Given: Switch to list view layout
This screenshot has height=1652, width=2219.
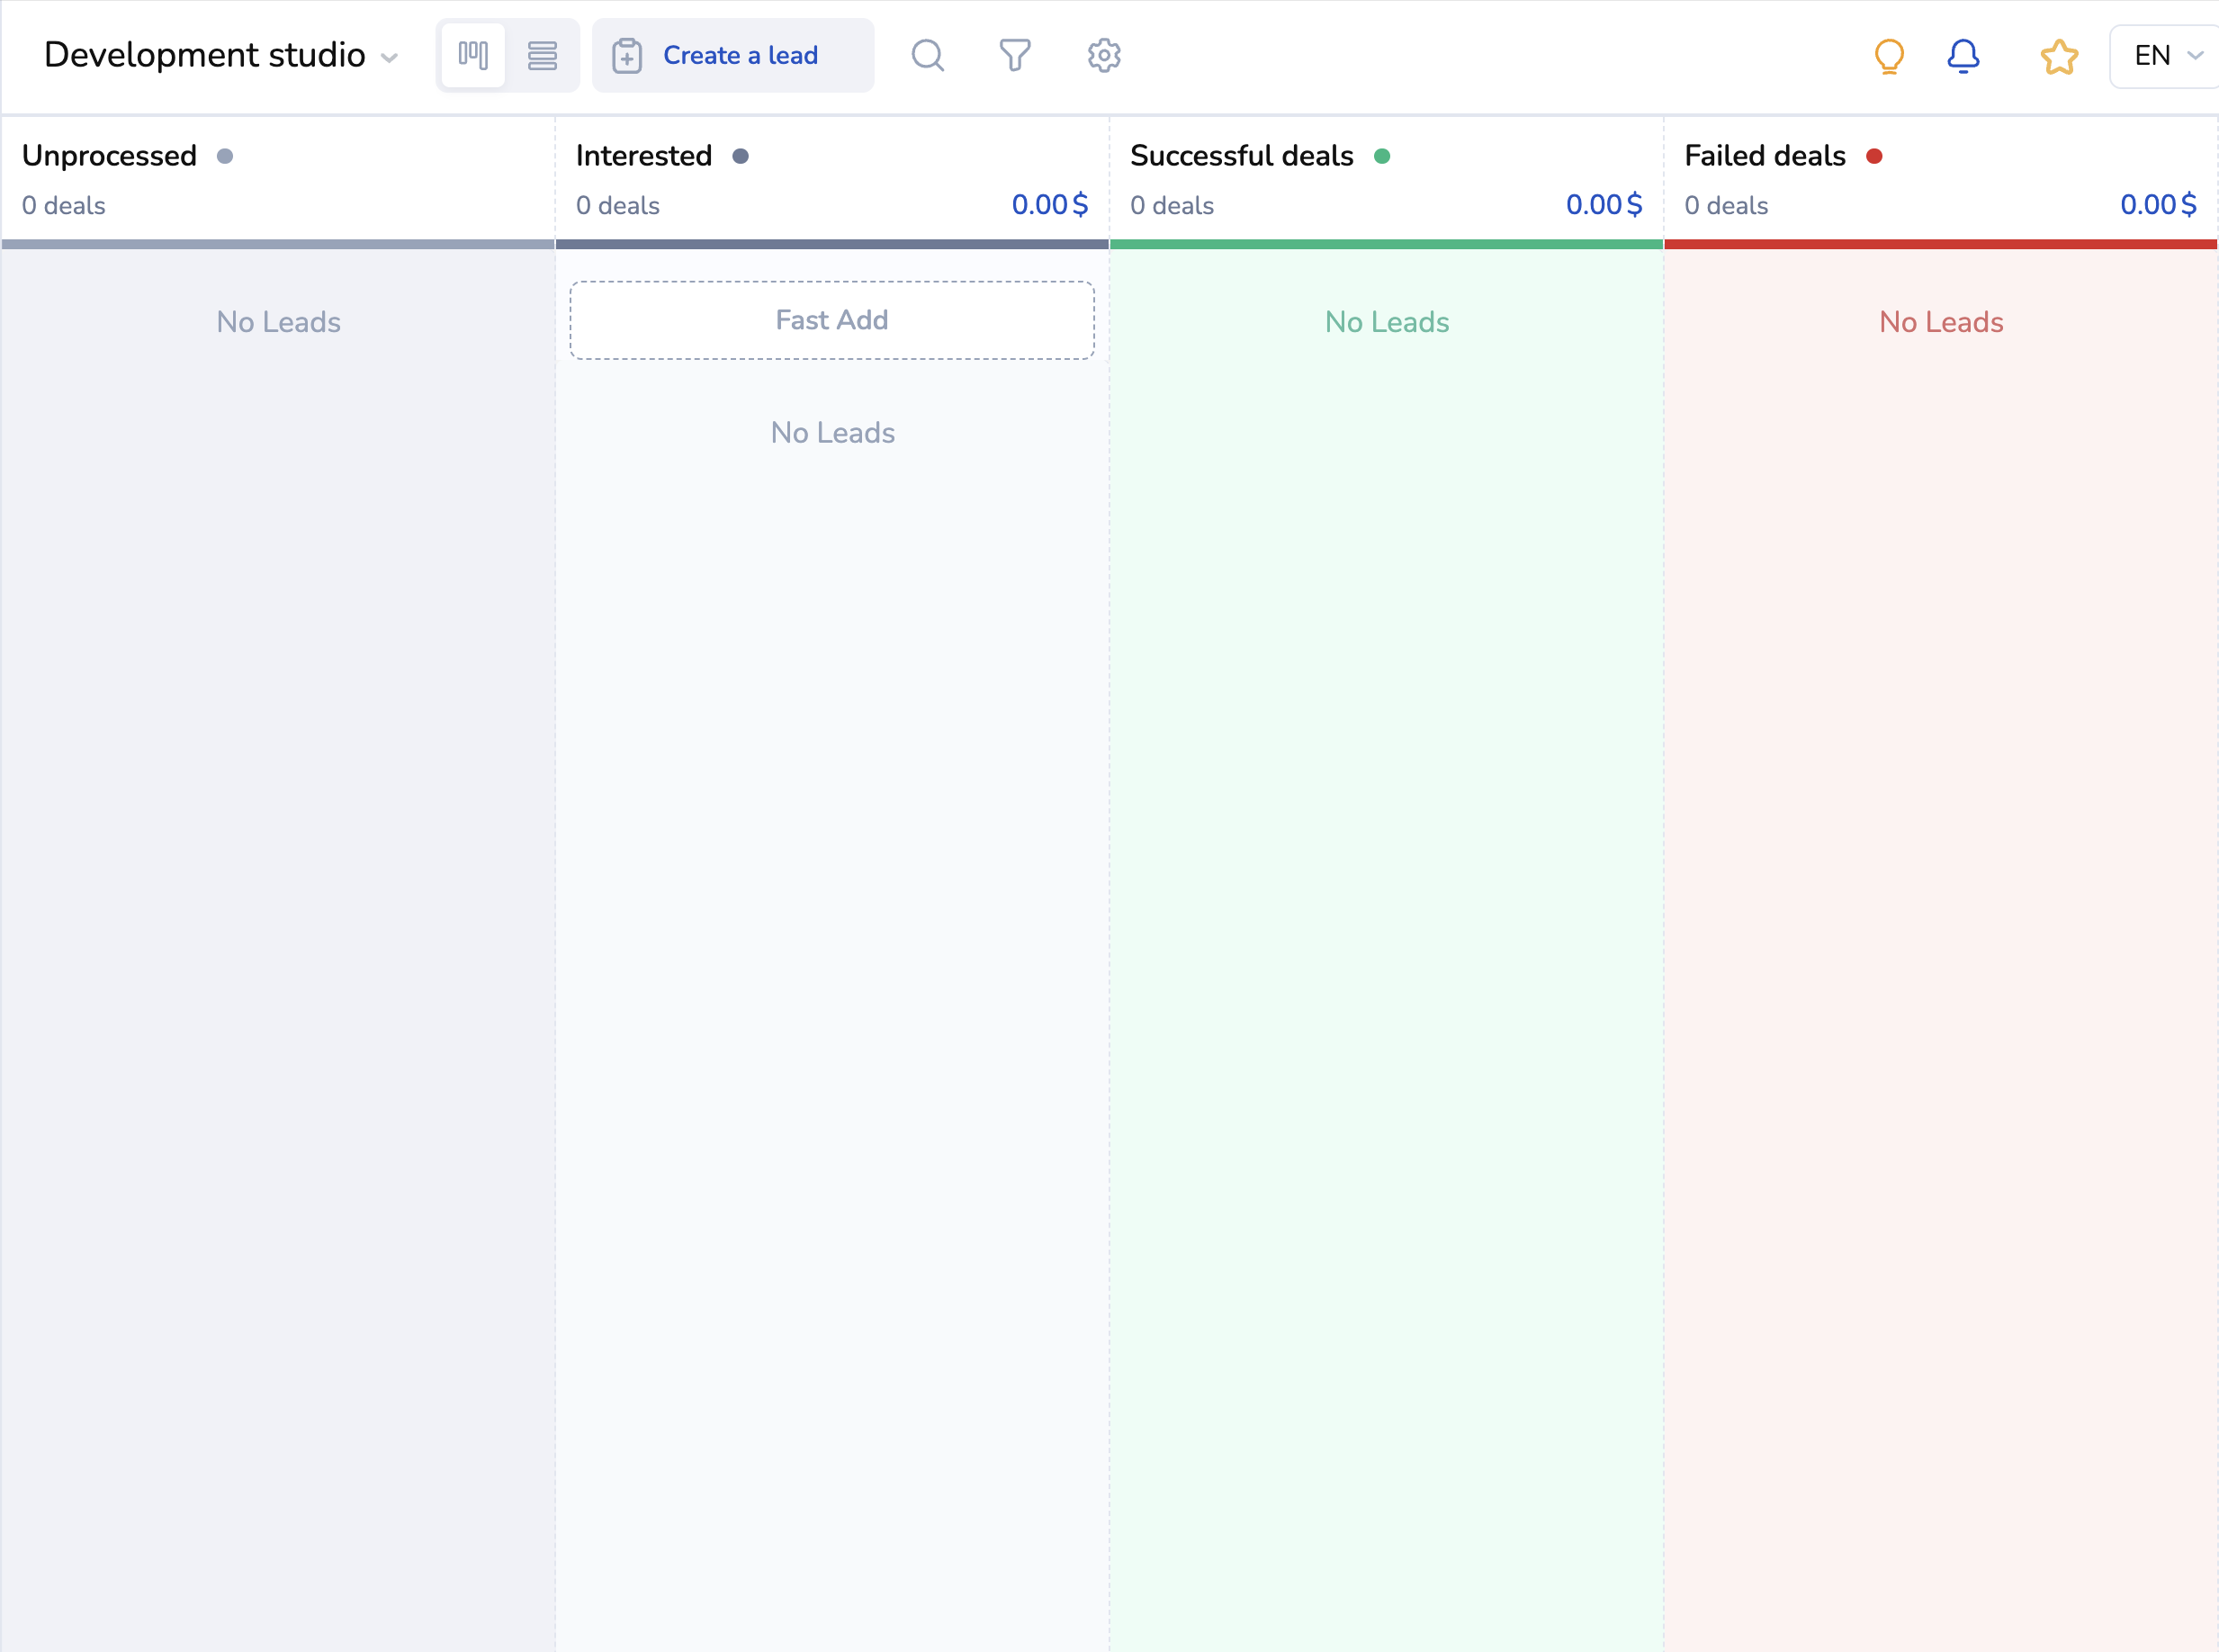Looking at the screenshot, I should point(542,55).
